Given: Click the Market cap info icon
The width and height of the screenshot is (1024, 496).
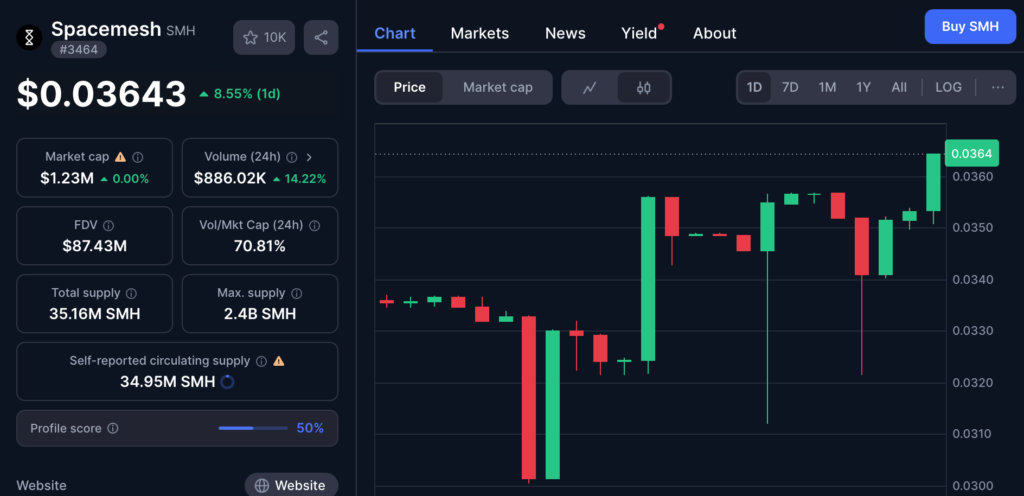Looking at the screenshot, I should pyautogui.click(x=138, y=157).
